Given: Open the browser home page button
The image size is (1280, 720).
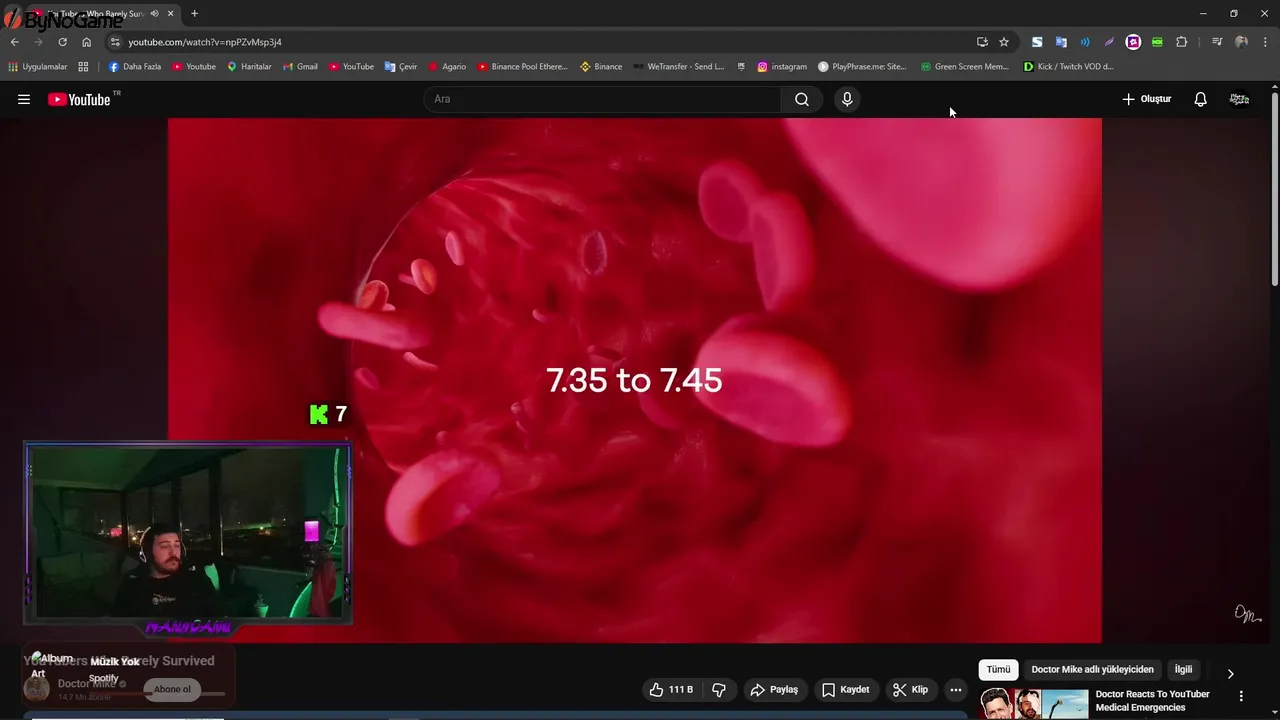Looking at the screenshot, I should tap(86, 42).
